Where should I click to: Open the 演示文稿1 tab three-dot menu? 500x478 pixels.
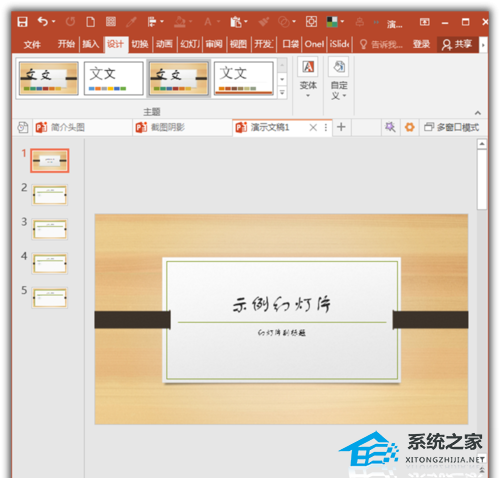(x=326, y=127)
